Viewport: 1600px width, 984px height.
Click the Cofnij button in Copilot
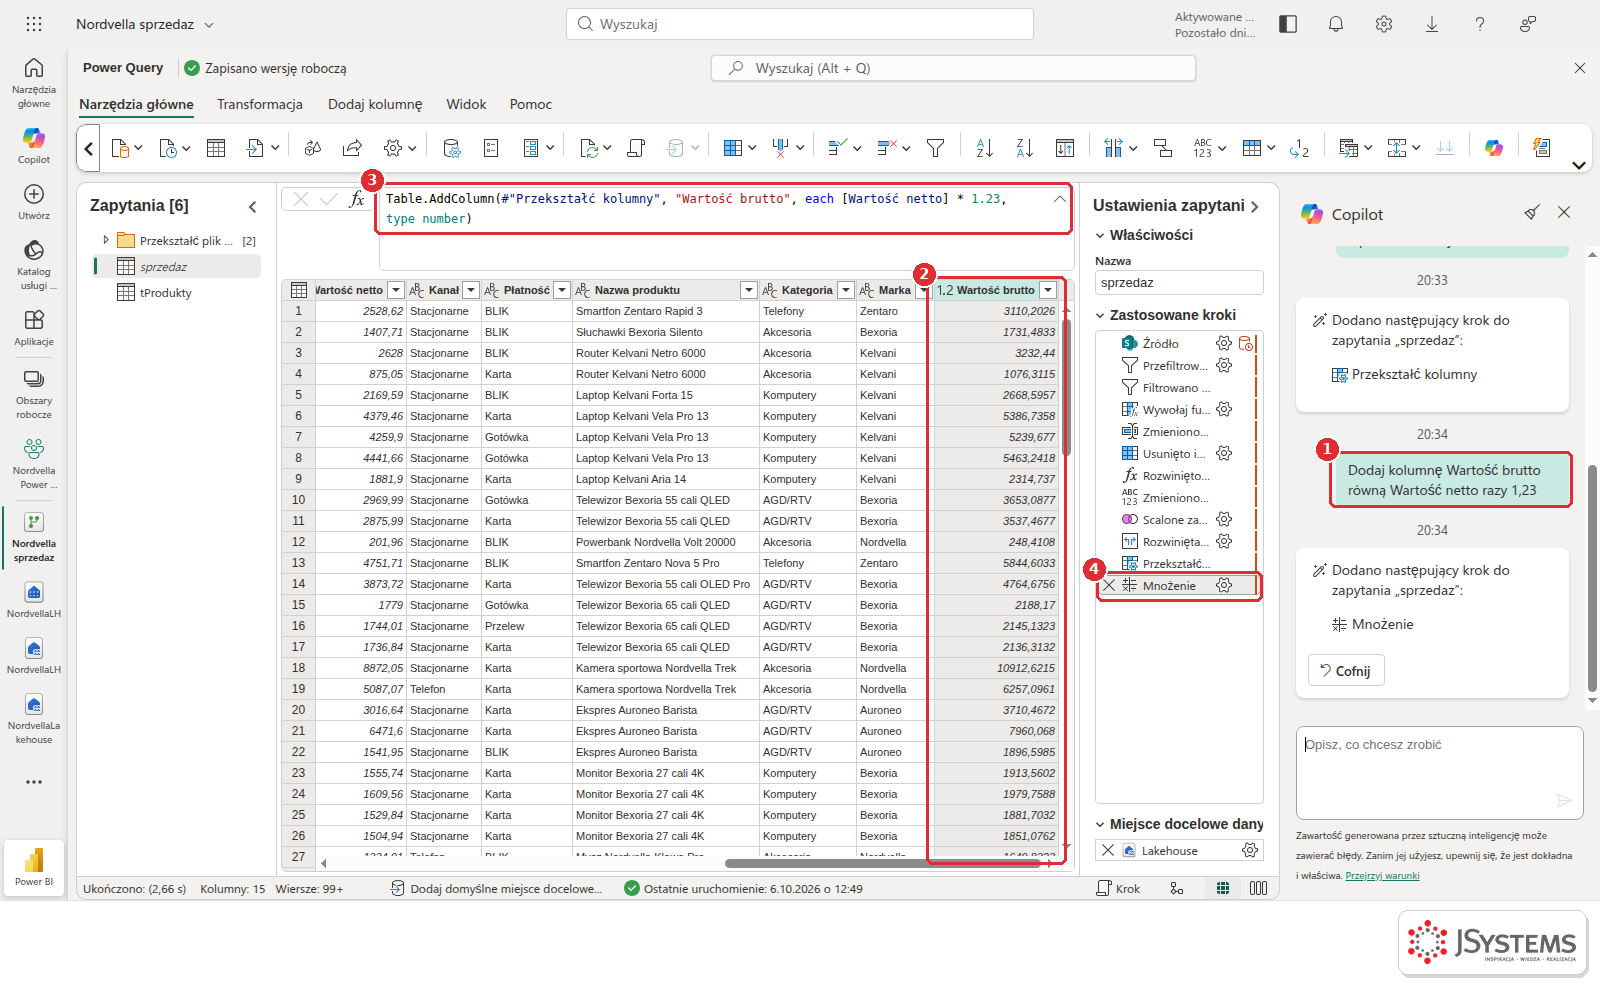[1346, 670]
